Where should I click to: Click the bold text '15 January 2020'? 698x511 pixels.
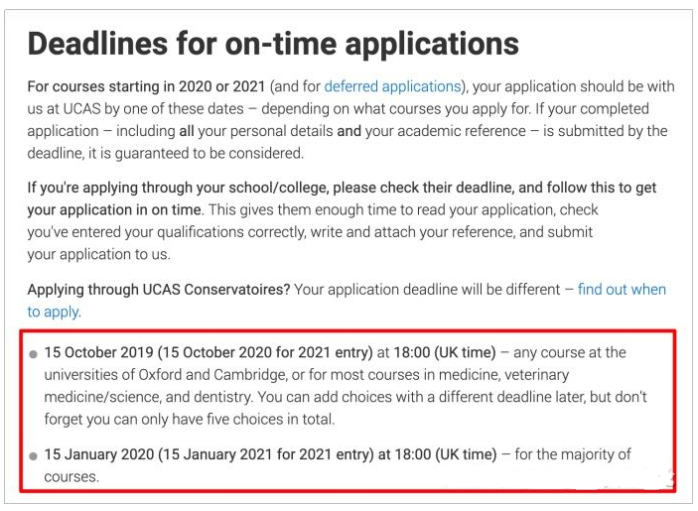[99, 454]
